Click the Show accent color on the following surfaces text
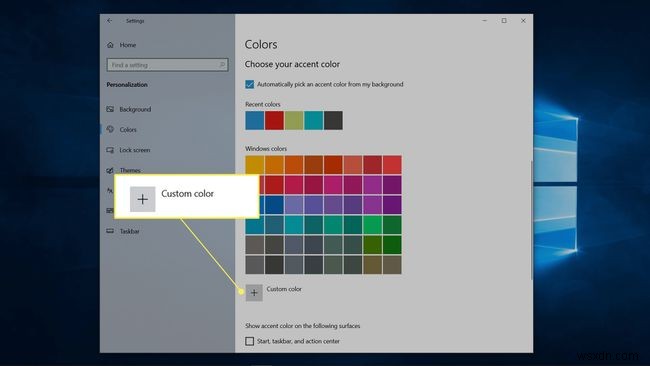 [x=303, y=326]
